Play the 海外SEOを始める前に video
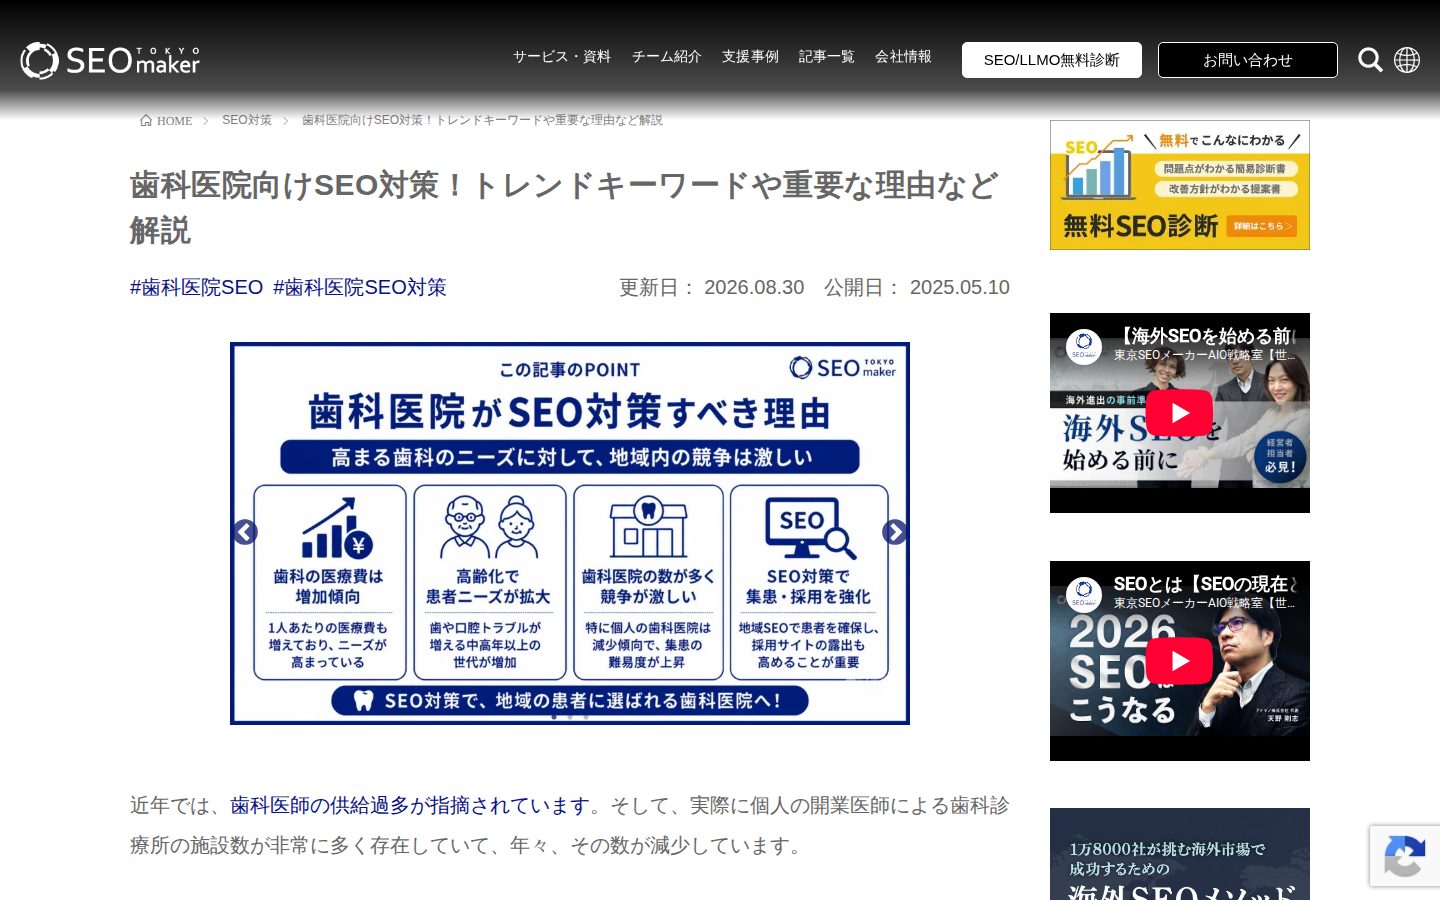The image size is (1440, 900). tap(1179, 413)
